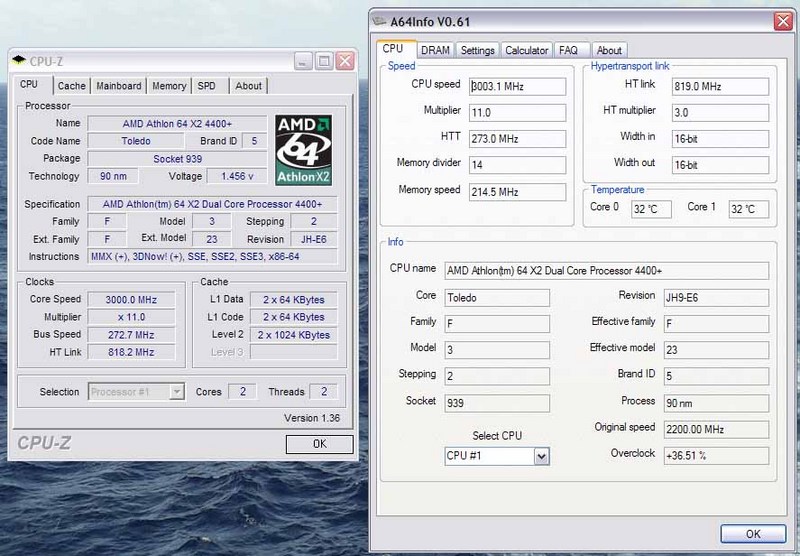
Task: Open the About tab in CPU-Z
Action: click(x=248, y=86)
